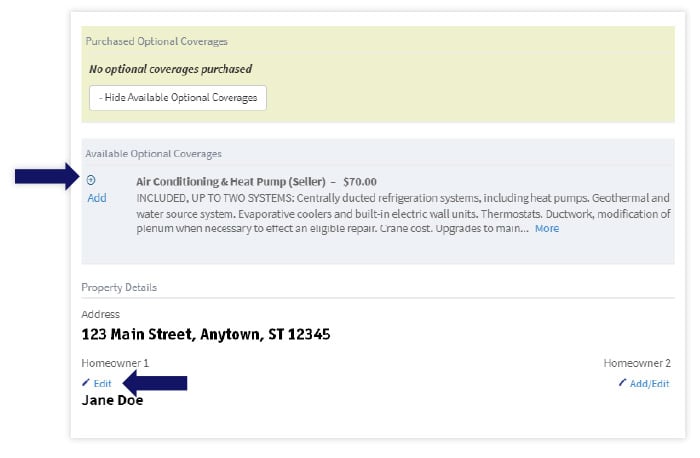The image size is (700, 458).
Task: Hide Available Optional Coverages
Action: [x=178, y=98]
